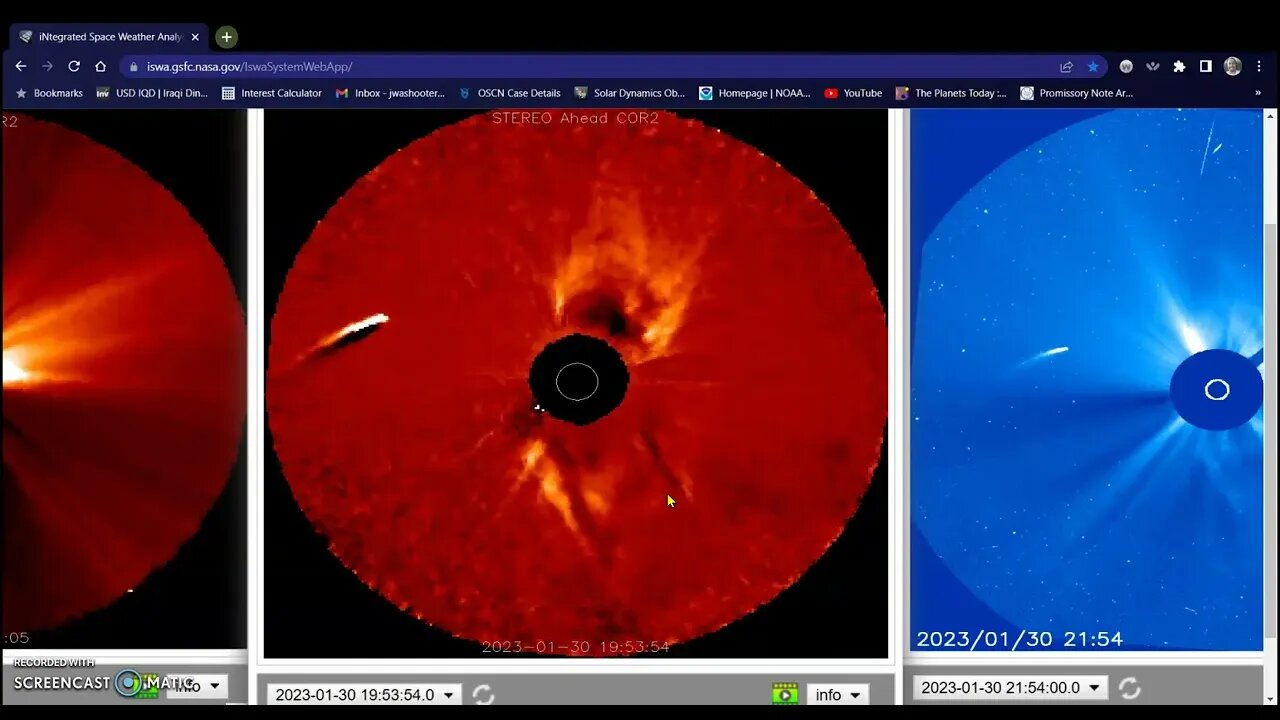Open the second extension icon beside the puzzle piece

click(1153, 67)
